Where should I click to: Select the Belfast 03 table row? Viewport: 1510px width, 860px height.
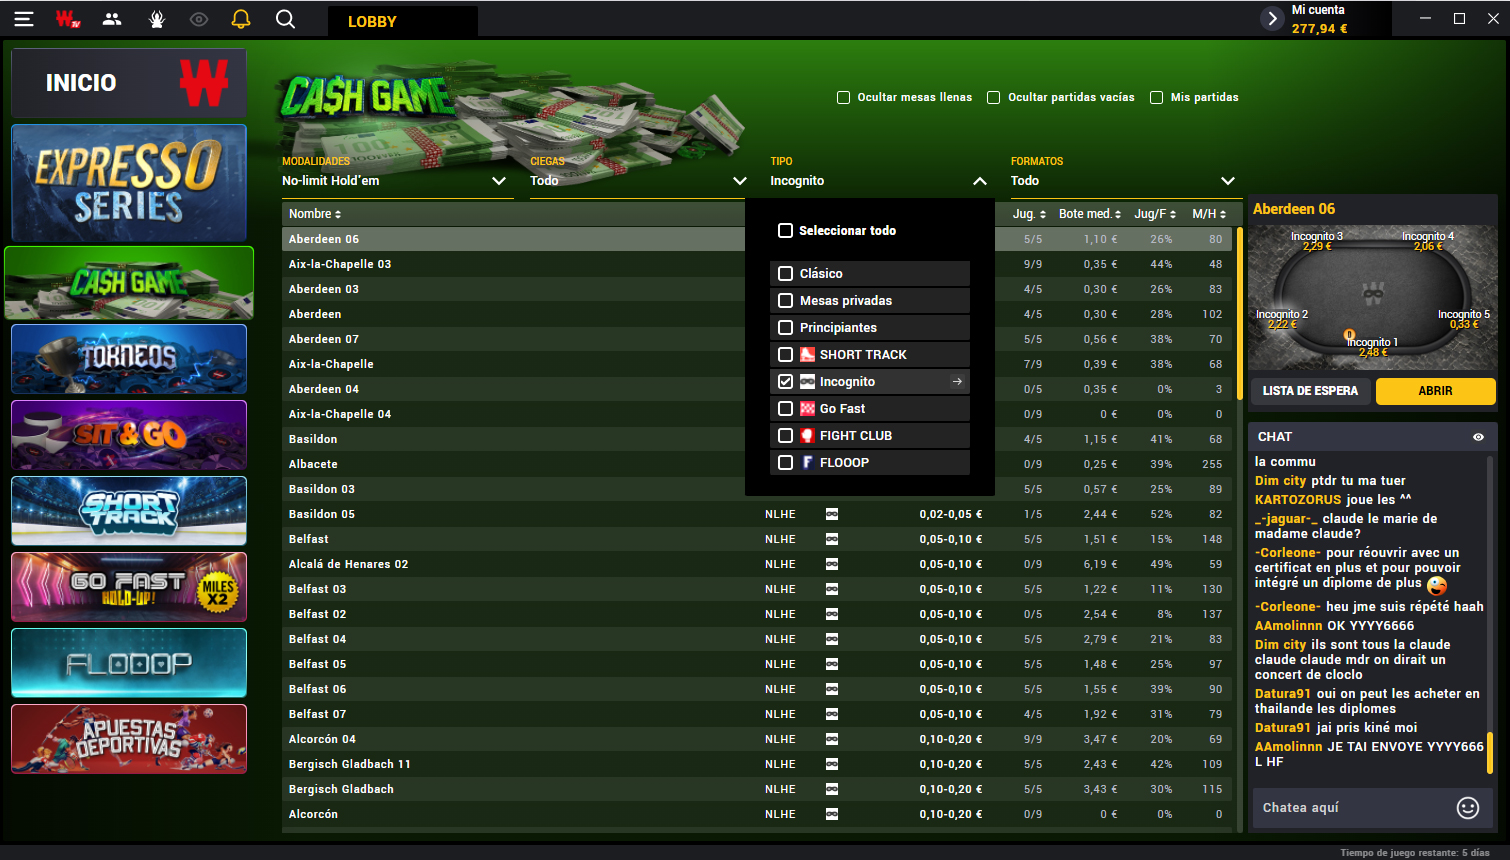[x=759, y=589]
